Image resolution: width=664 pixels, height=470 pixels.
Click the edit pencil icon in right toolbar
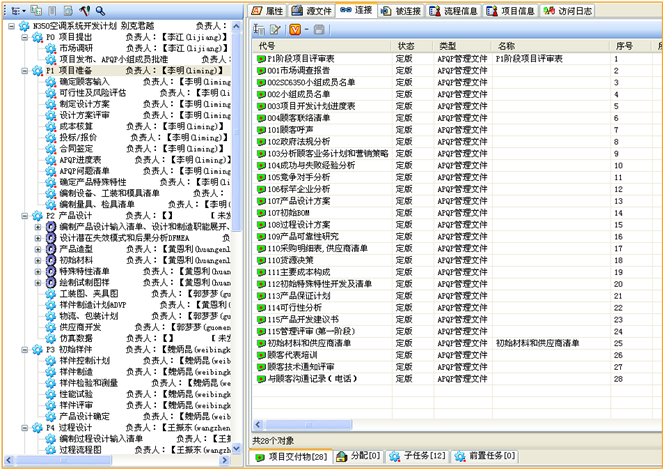275,29
